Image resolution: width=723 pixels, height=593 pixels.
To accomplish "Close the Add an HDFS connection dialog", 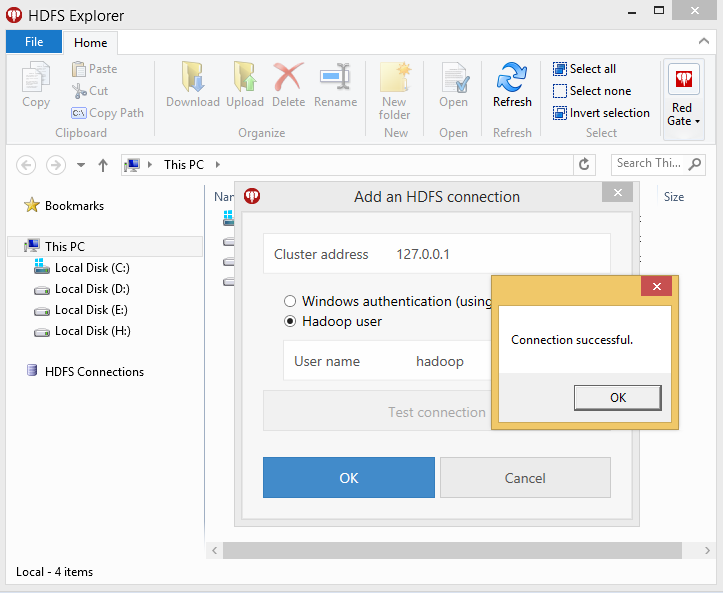I will pyautogui.click(x=617, y=192).
